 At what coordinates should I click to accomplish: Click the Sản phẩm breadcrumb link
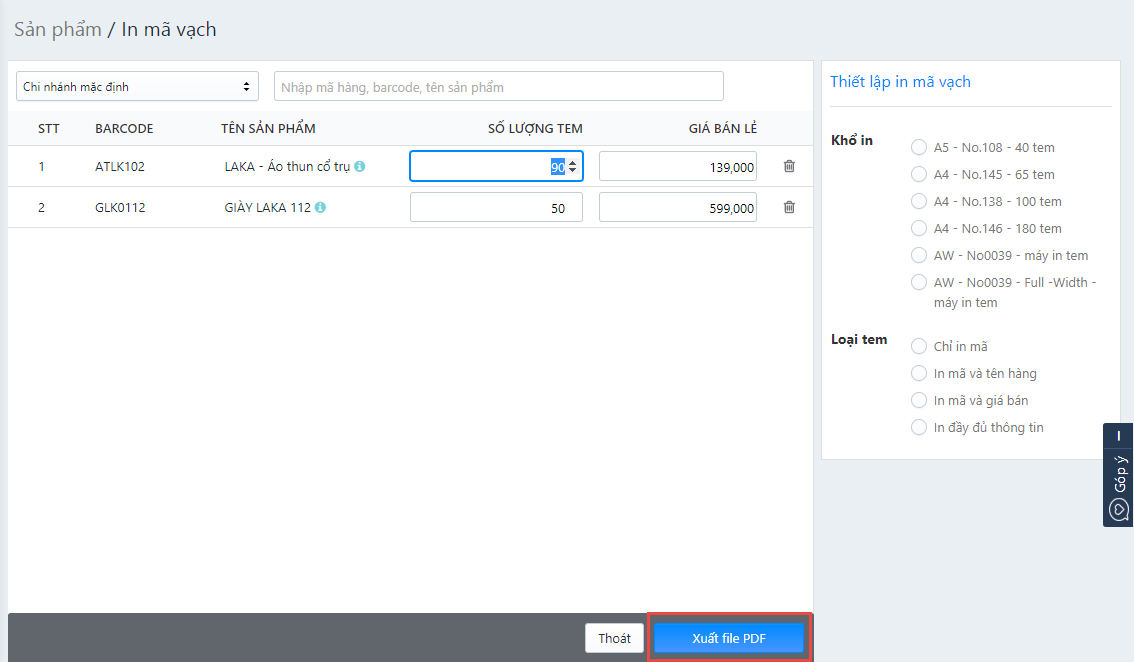[x=58, y=29]
